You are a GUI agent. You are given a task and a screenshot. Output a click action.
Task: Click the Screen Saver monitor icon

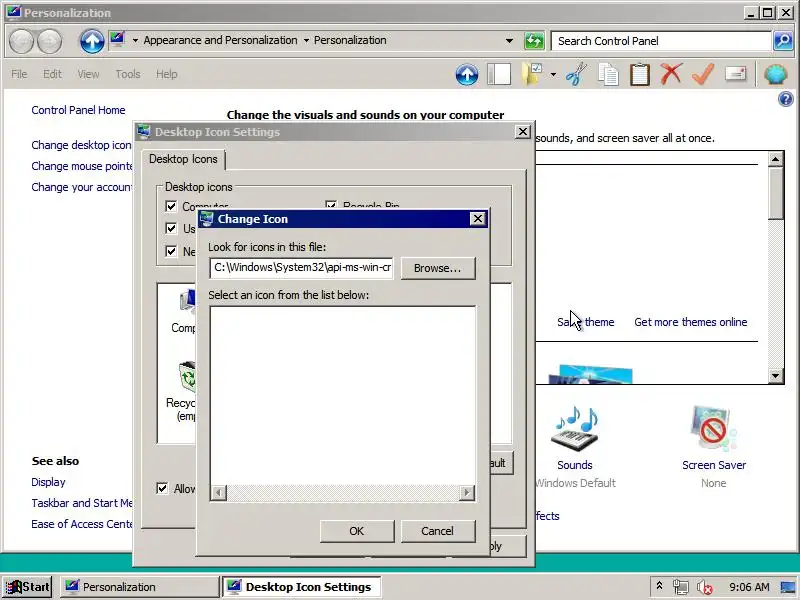(714, 429)
